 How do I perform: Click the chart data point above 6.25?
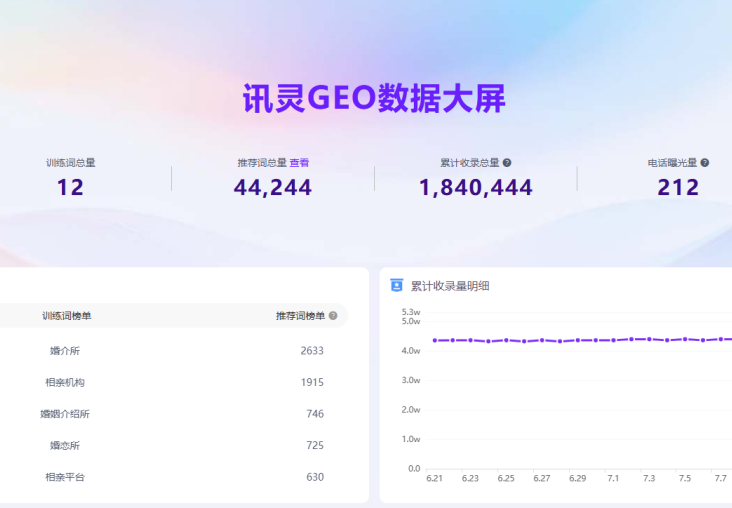(x=506, y=340)
